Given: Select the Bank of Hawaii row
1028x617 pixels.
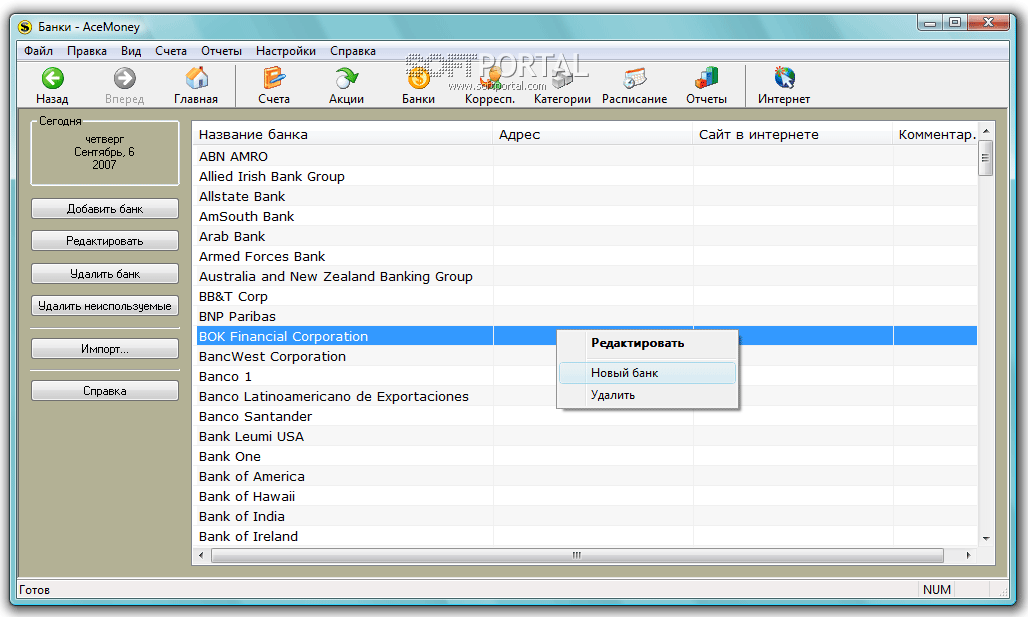Looking at the screenshot, I should pyautogui.click(x=587, y=496).
